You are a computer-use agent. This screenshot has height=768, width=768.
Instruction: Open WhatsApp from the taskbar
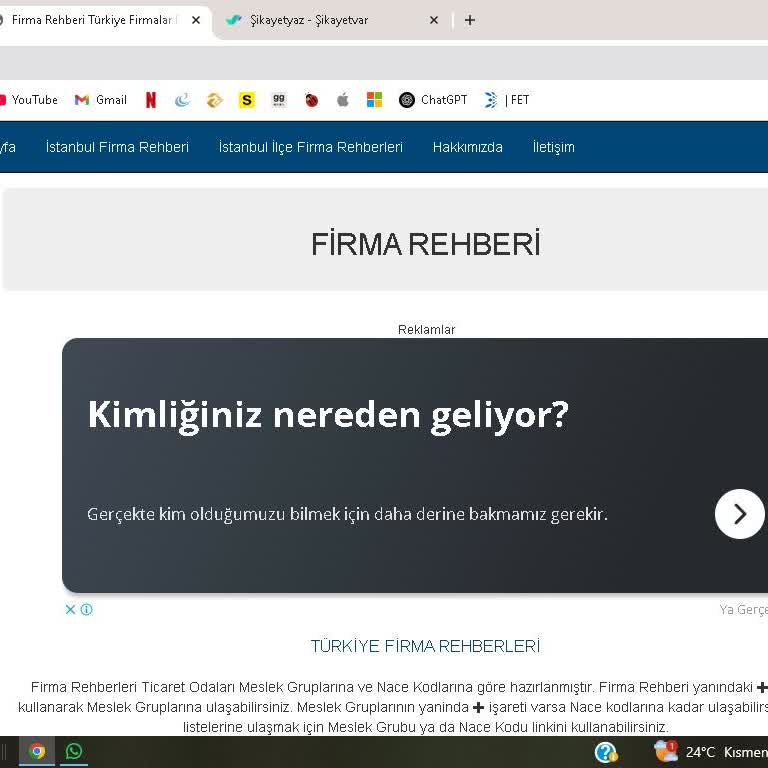[x=74, y=751]
